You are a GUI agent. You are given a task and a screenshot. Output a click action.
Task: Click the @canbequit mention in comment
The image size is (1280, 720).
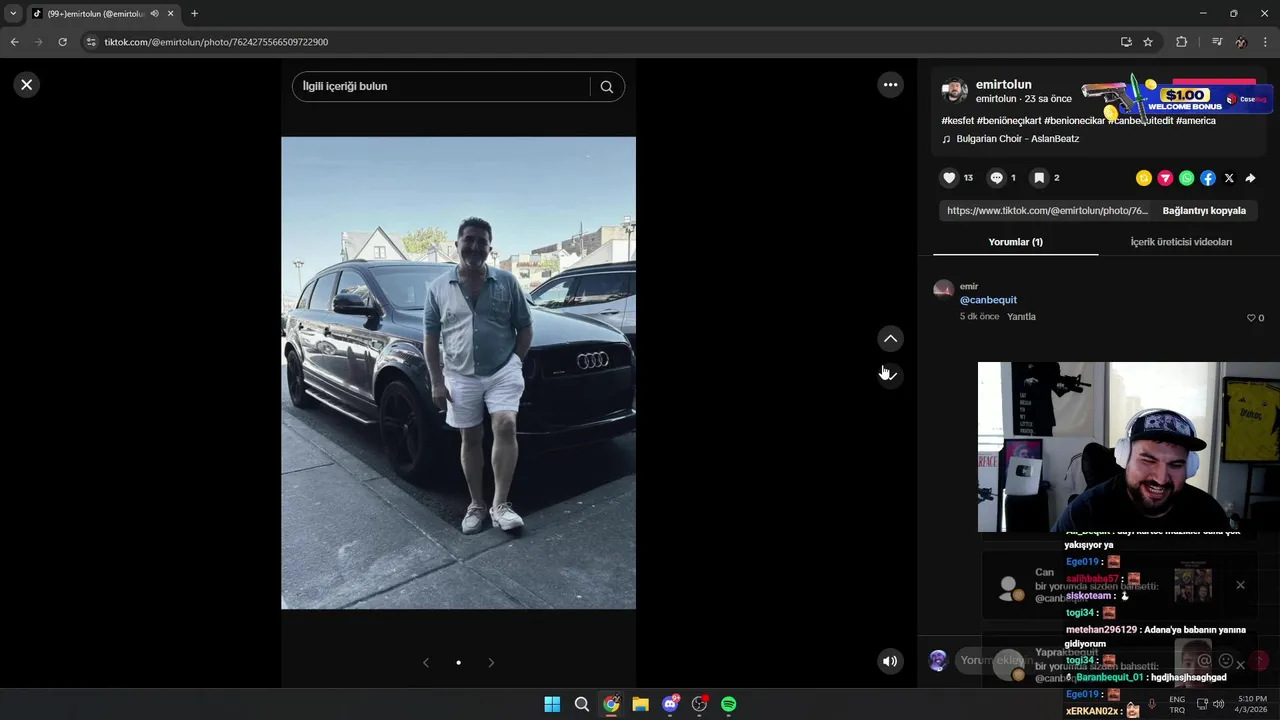(x=988, y=300)
